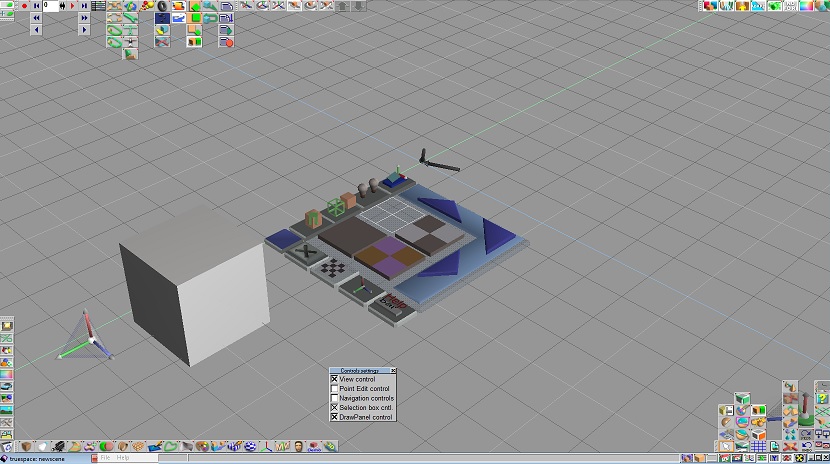The image size is (830, 464).
Task: Click the black camera icon in bottom toolbar
Action: click(x=58, y=447)
